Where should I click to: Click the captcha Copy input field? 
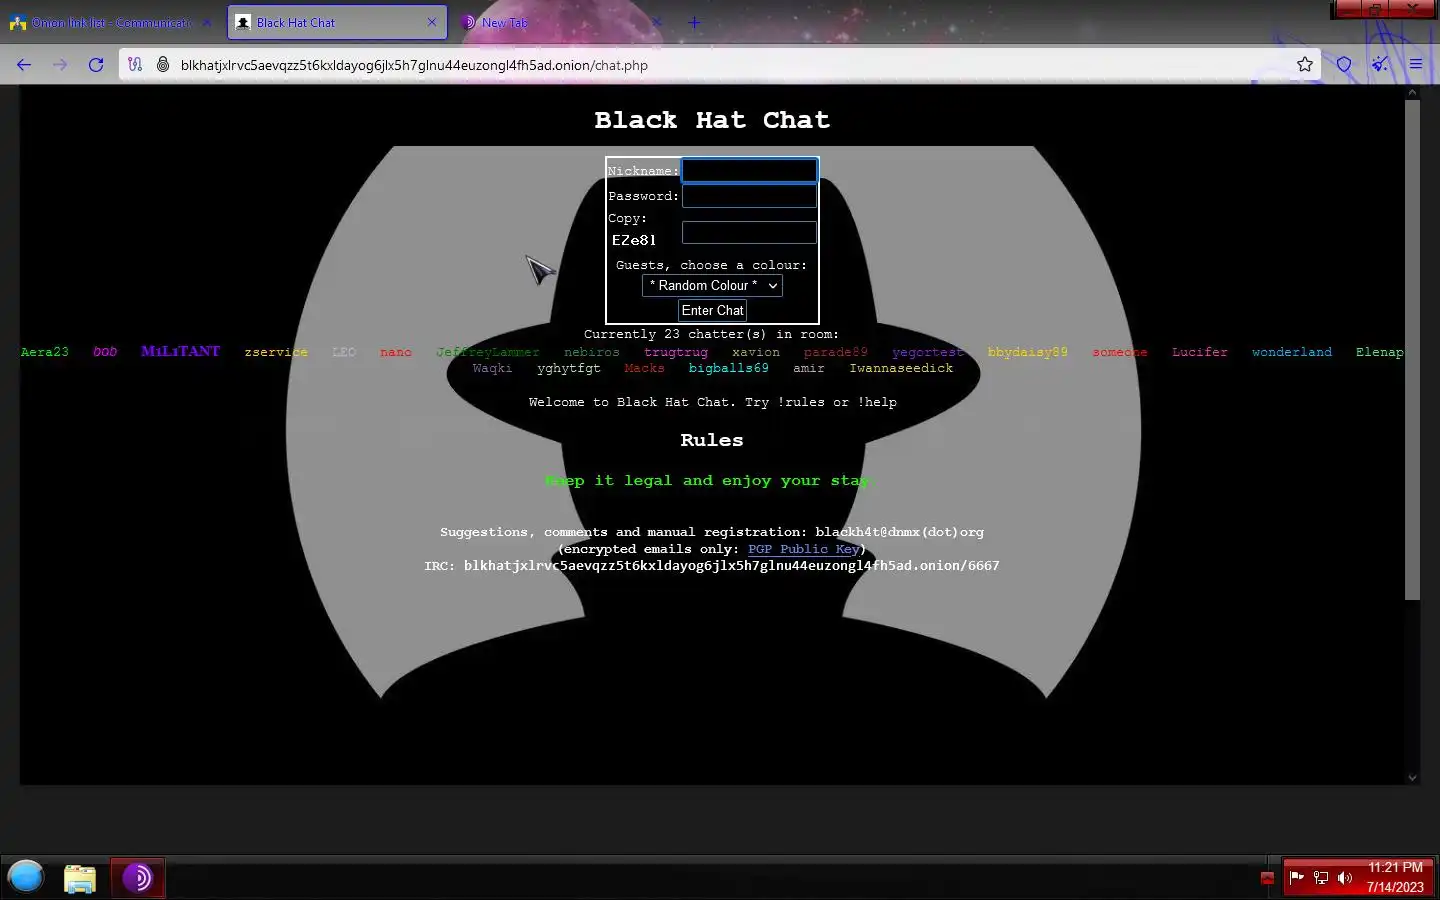[749, 232]
